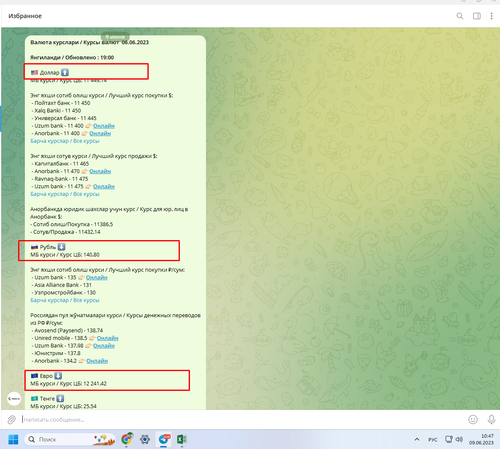Click the 'Универсал банк - 11 445' line
The width and height of the screenshot is (500, 449).
pyautogui.click(x=64, y=118)
